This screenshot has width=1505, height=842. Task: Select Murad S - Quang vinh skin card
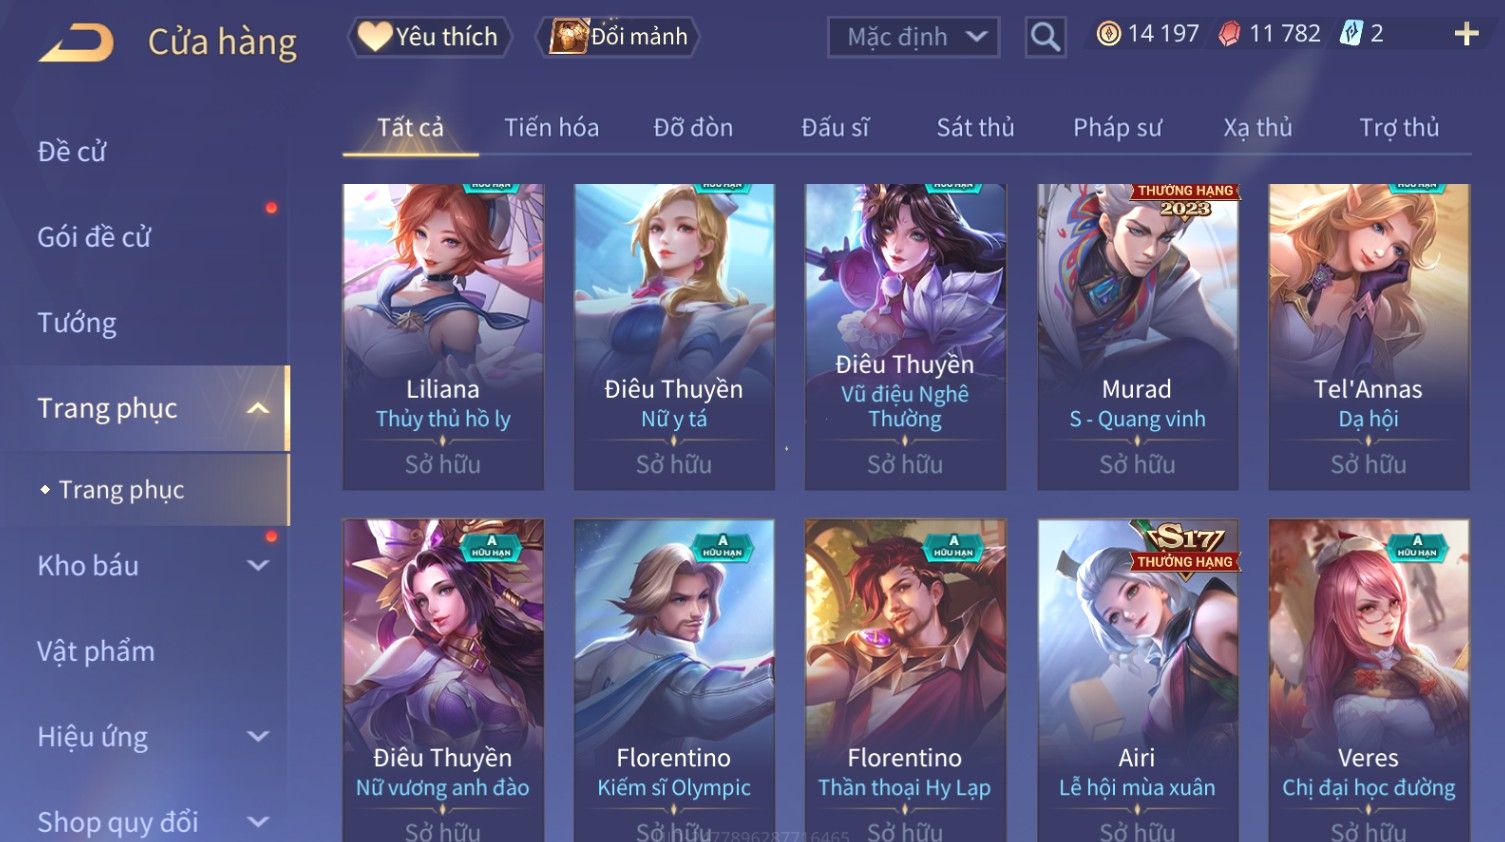[1137, 336]
